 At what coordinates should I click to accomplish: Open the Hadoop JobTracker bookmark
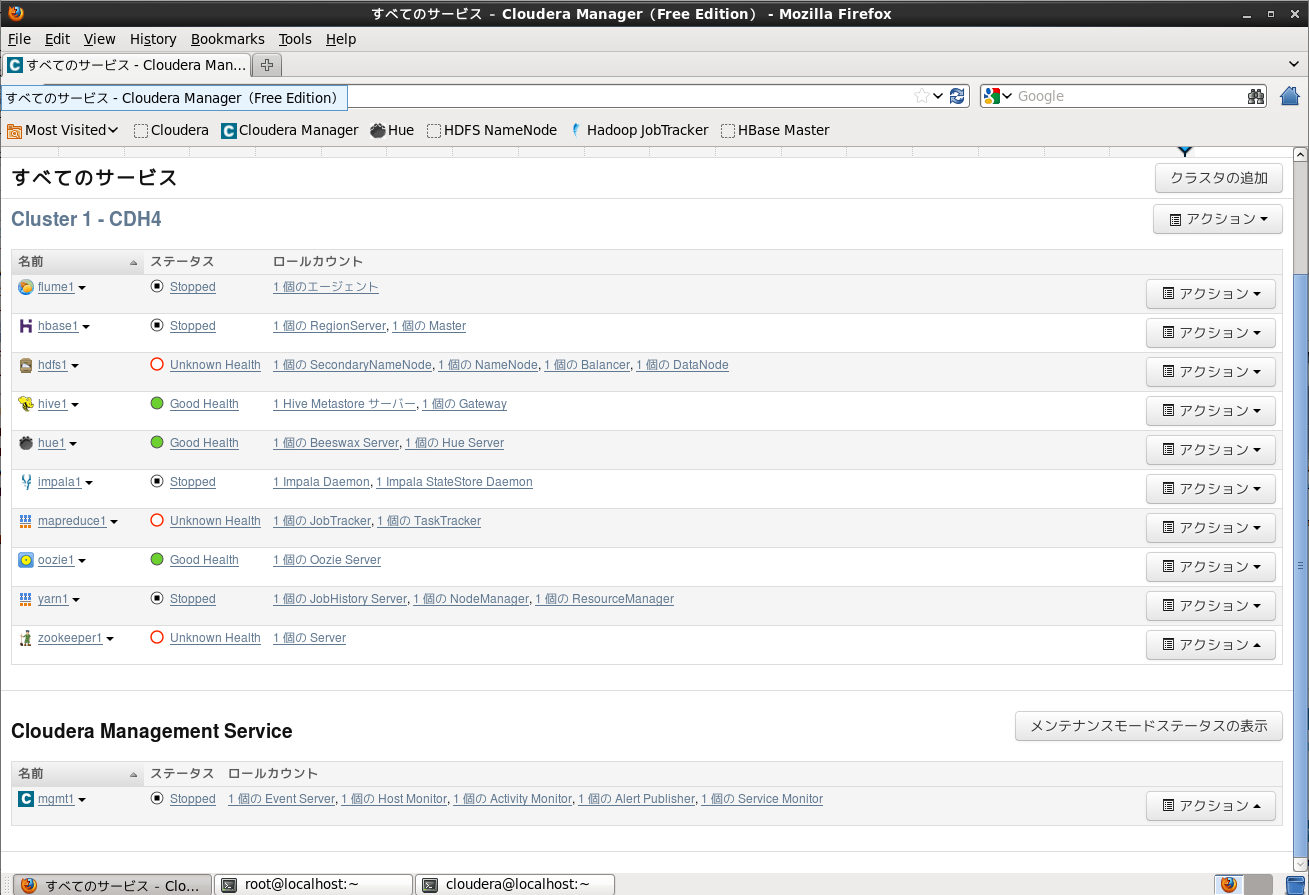[639, 130]
